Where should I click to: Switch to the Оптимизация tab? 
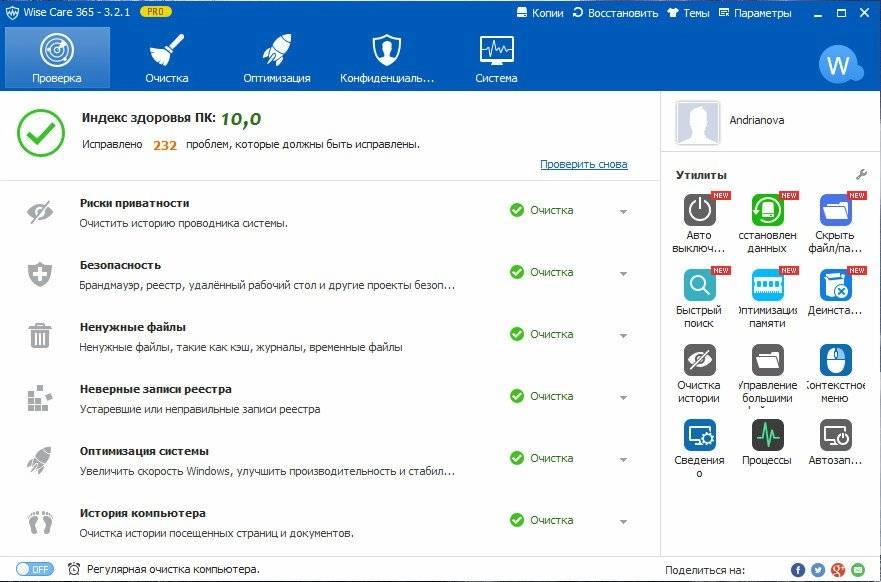point(276,58)
